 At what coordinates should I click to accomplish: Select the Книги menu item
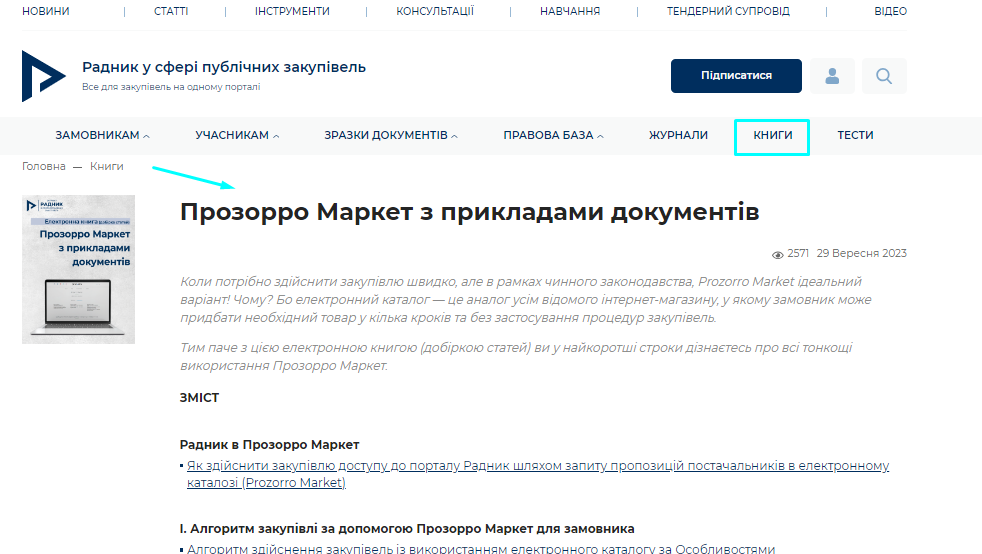(772, 136)
